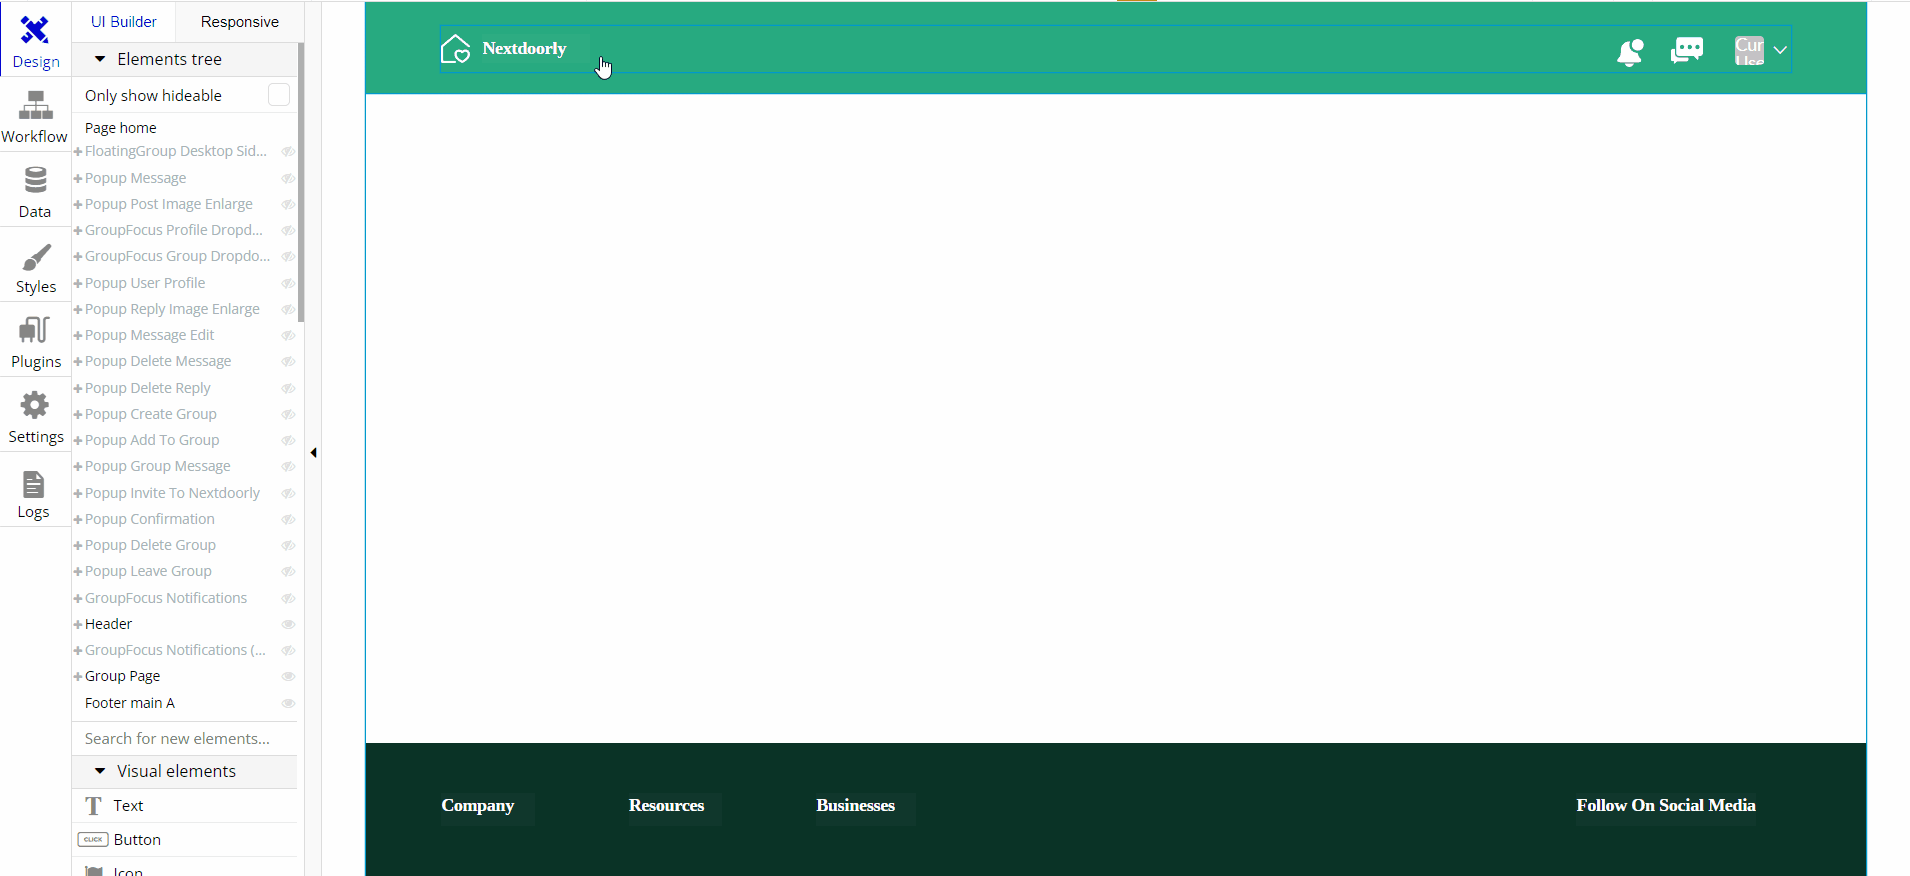Expand Popup Delete Reply tree node
Viewport: 1910px width, 876px height.
78,388
